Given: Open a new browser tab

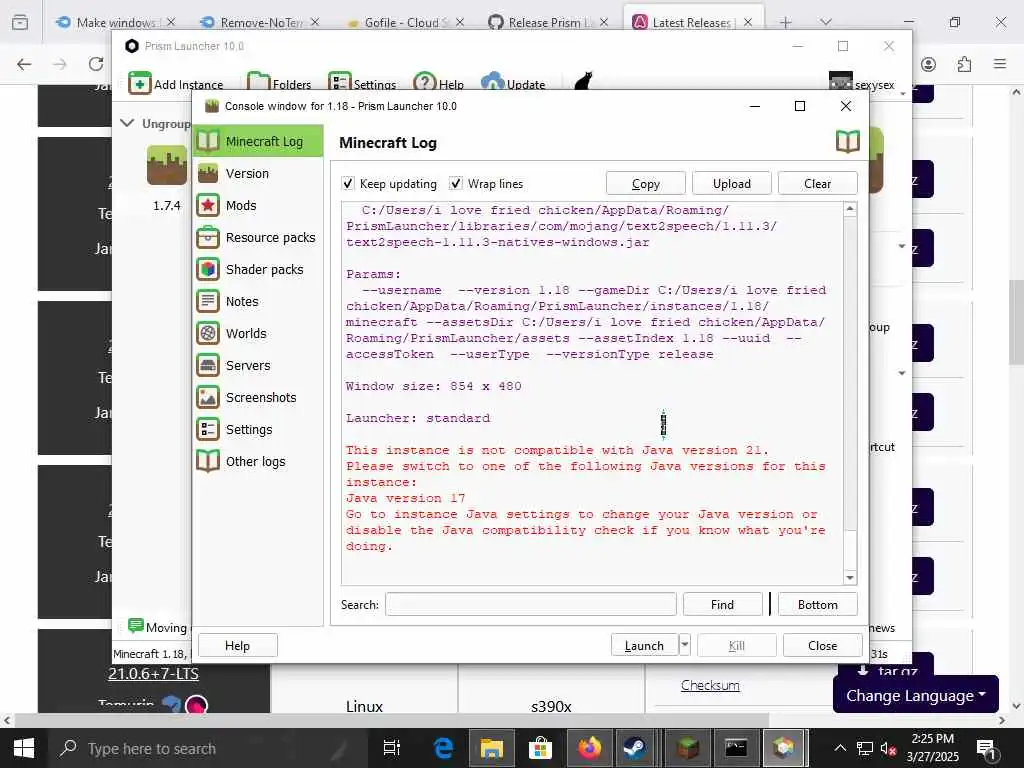Looking at the screenshot, I should coord(786,23).
